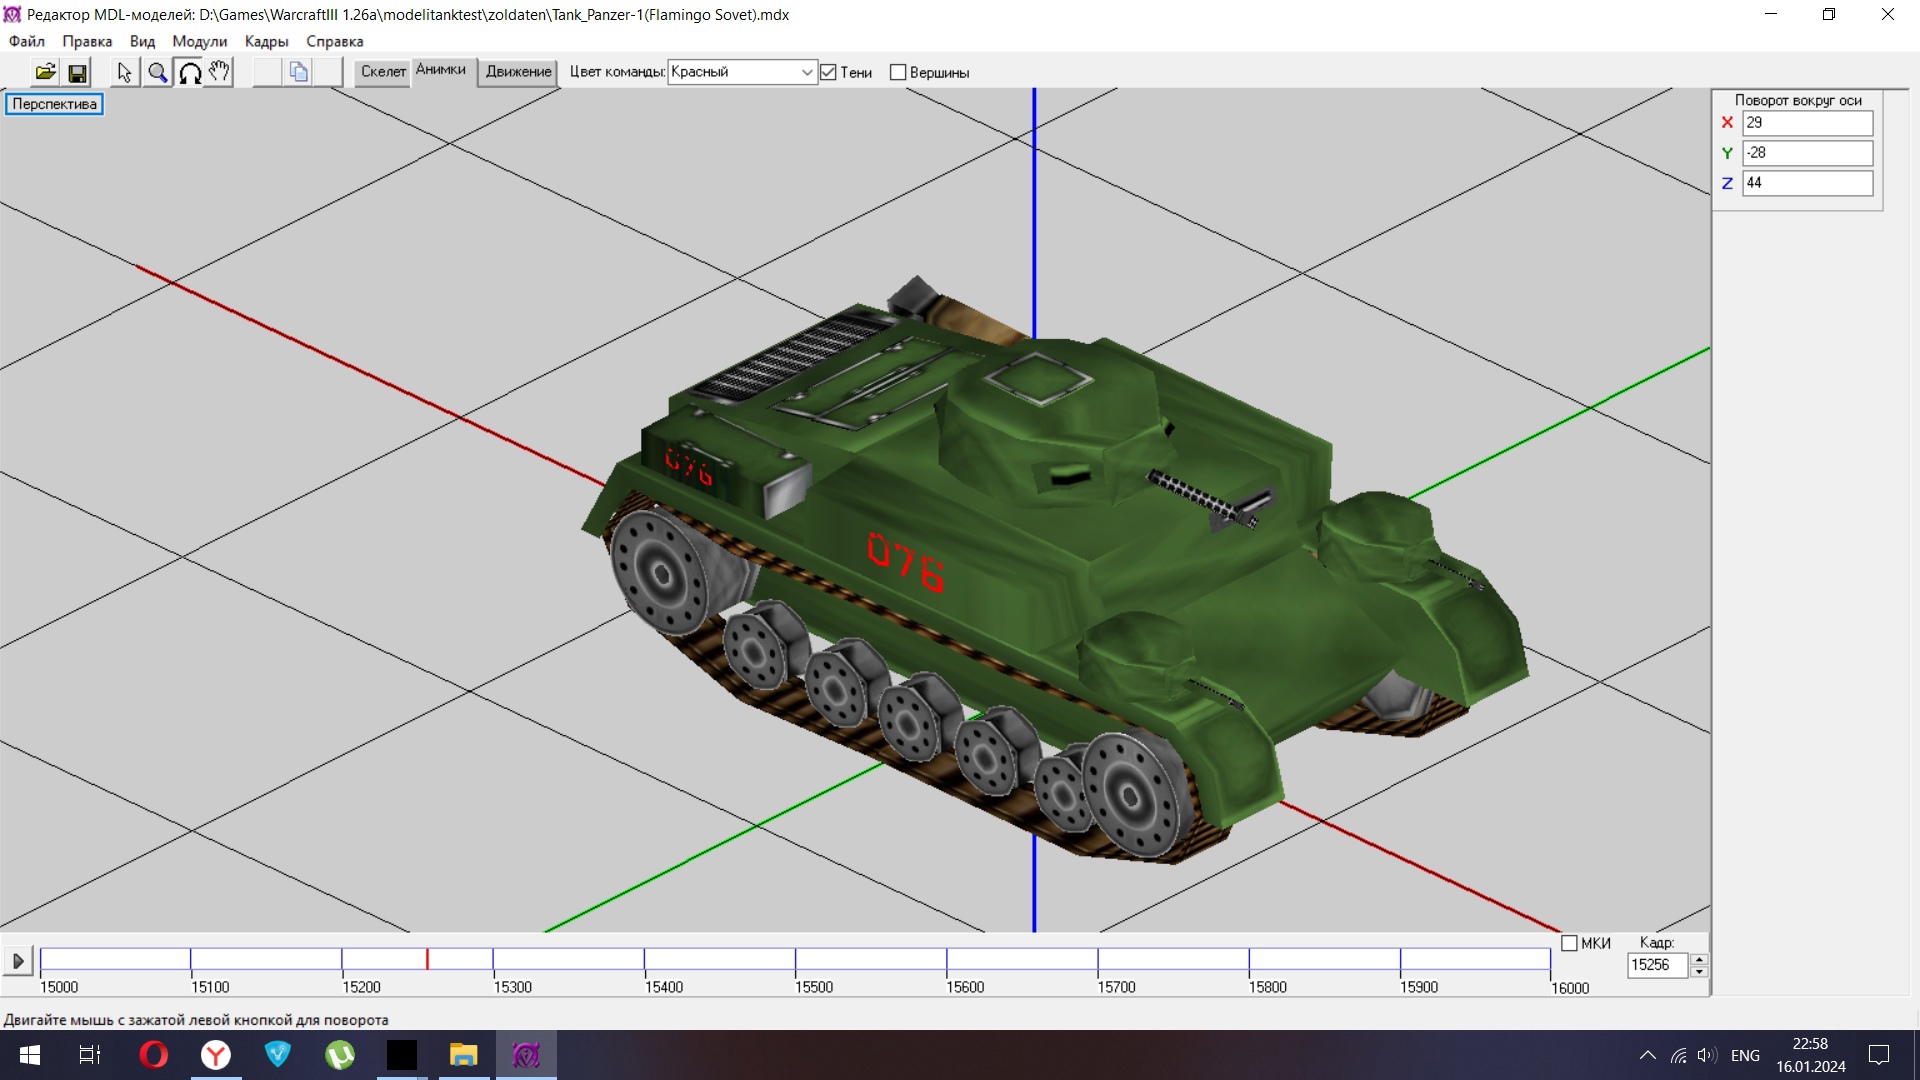The width and height of the screenshot is (1920, 1080).
Task: Show hidden system tray icons
Action: point(1647,1055)
